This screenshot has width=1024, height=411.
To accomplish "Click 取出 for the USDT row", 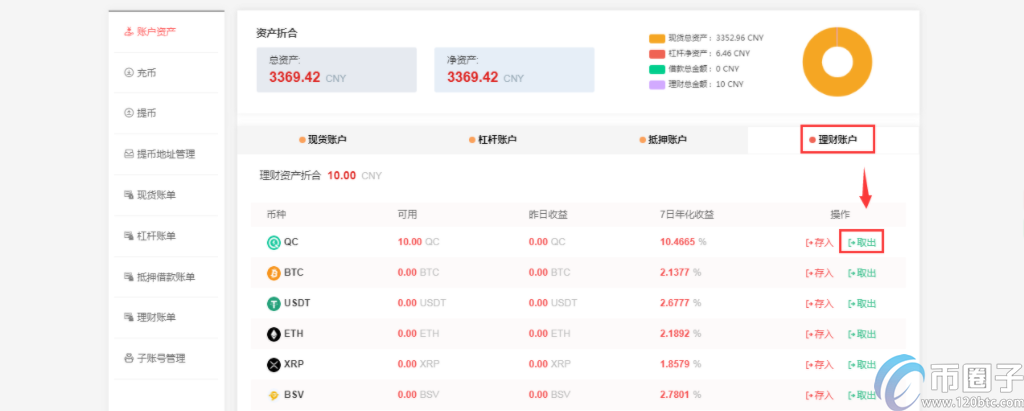I will (862, 304).
